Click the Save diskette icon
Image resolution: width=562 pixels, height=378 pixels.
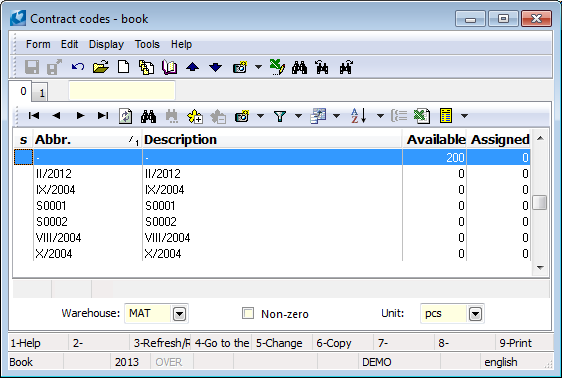(x=32, y=67)
